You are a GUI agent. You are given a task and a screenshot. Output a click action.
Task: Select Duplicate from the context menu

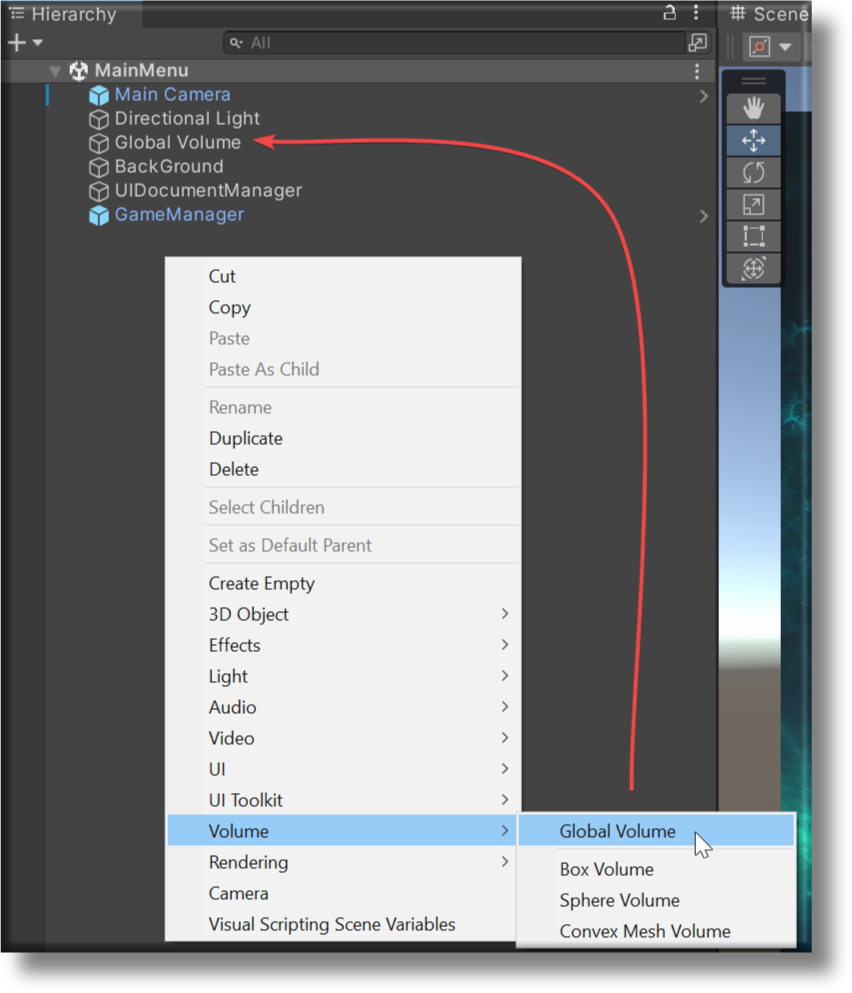[245, 438]
